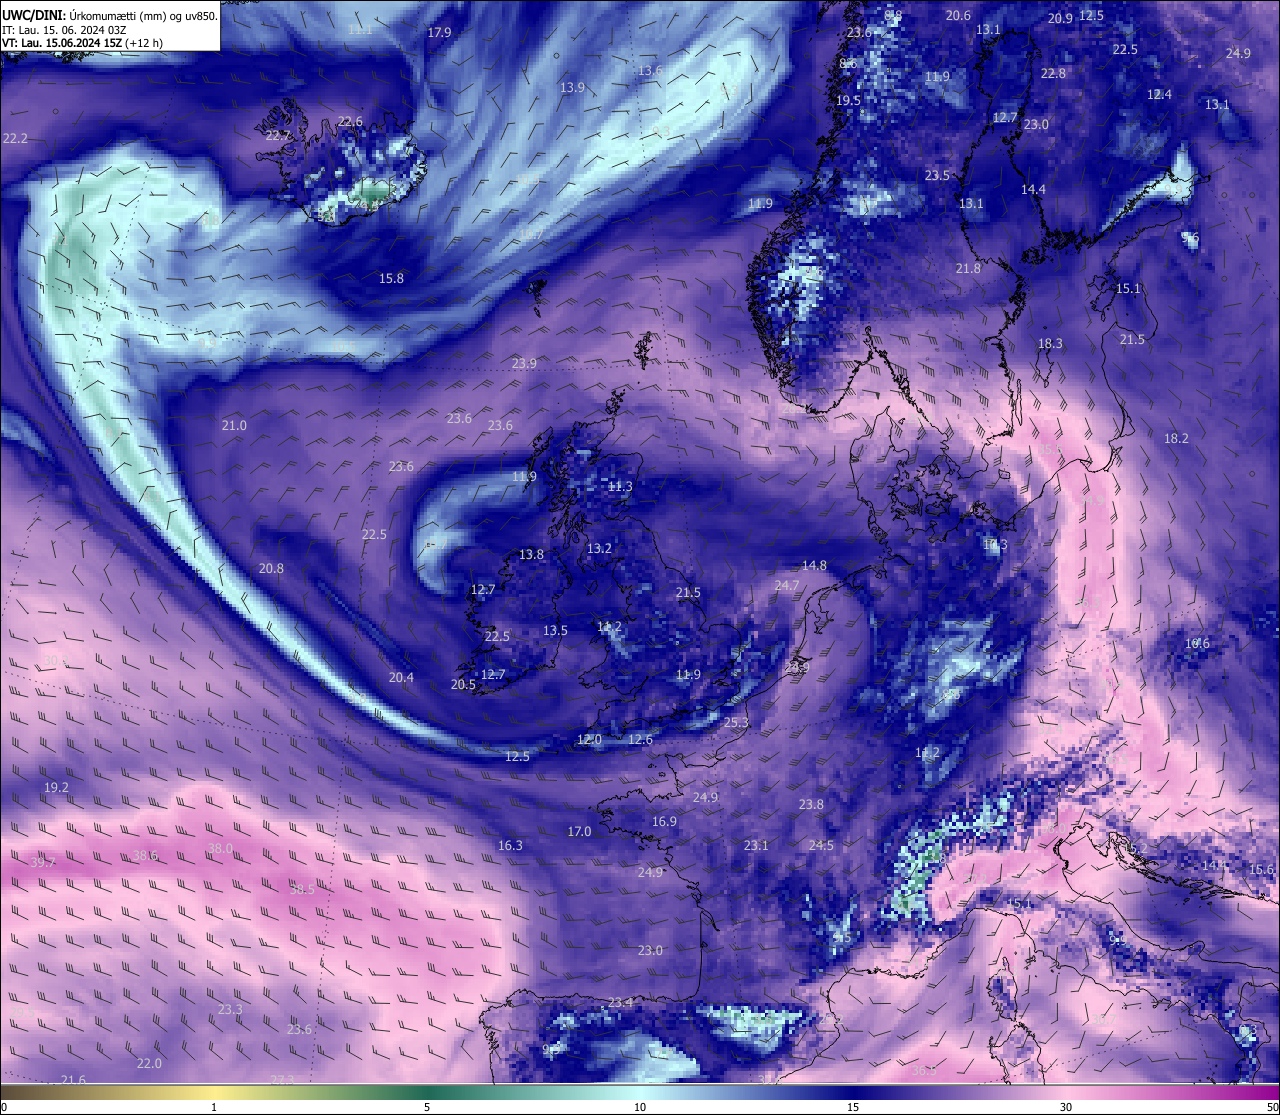Click the 22.8 value over northern Finland

click(1053, 73)
